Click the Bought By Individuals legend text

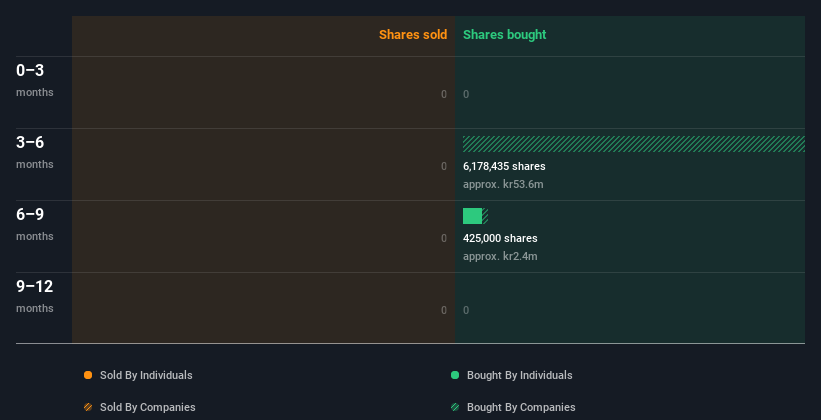point(519,375)
